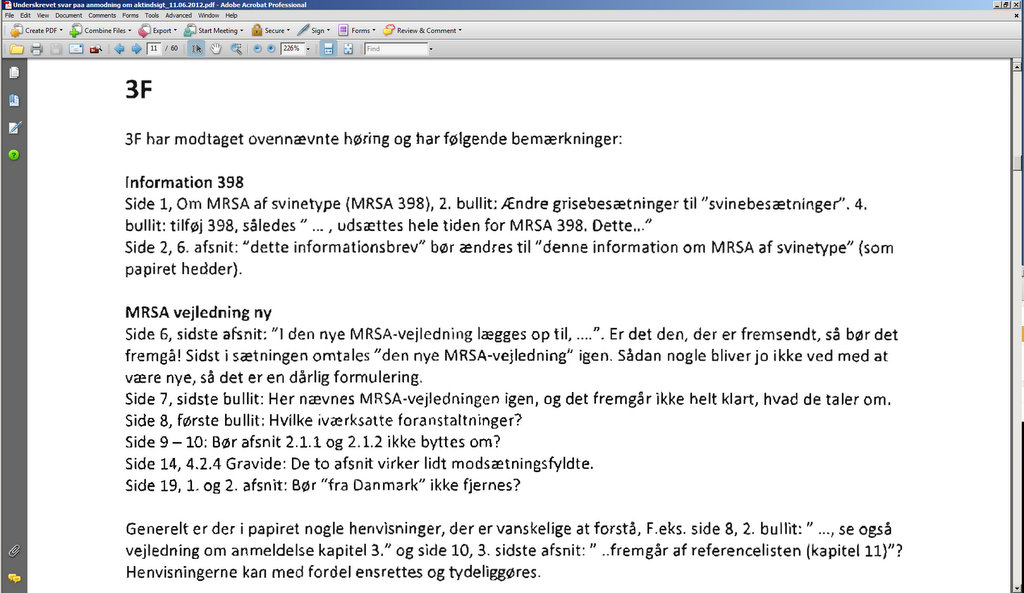Open the Window menu
This screenshot has height=593, width=1024.
tap(209, 15)
